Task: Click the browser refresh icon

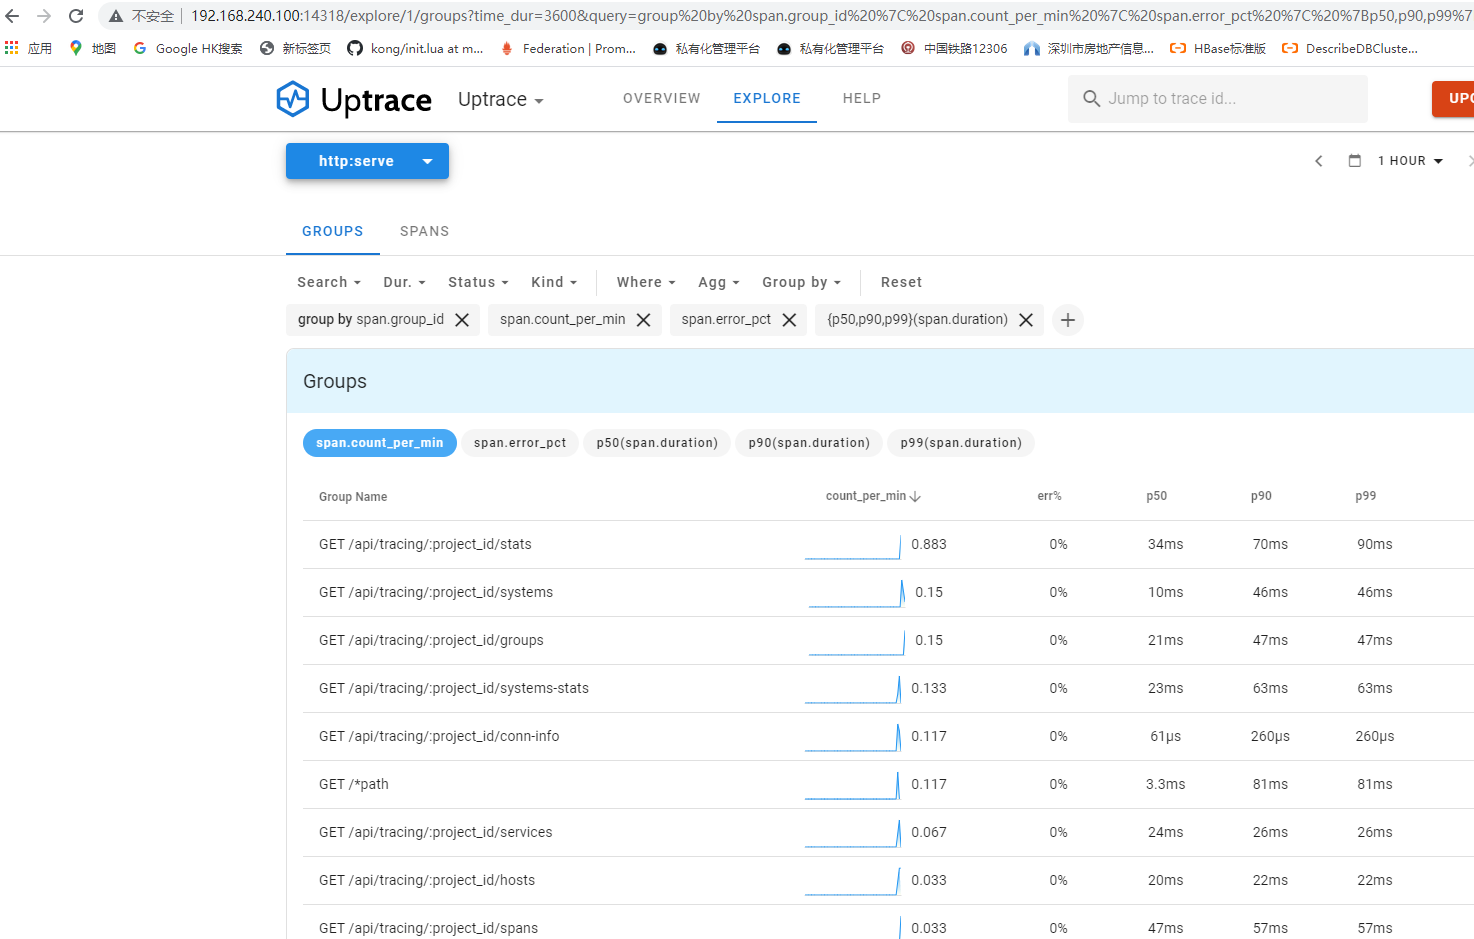Action: [x=75, y=15]
